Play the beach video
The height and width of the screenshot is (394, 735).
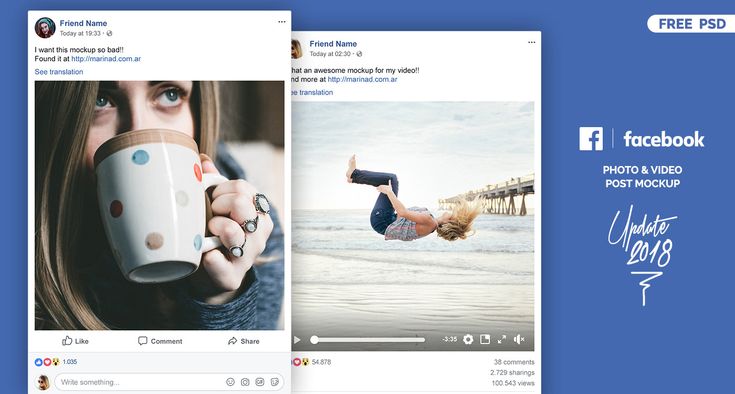pos(297,340)
